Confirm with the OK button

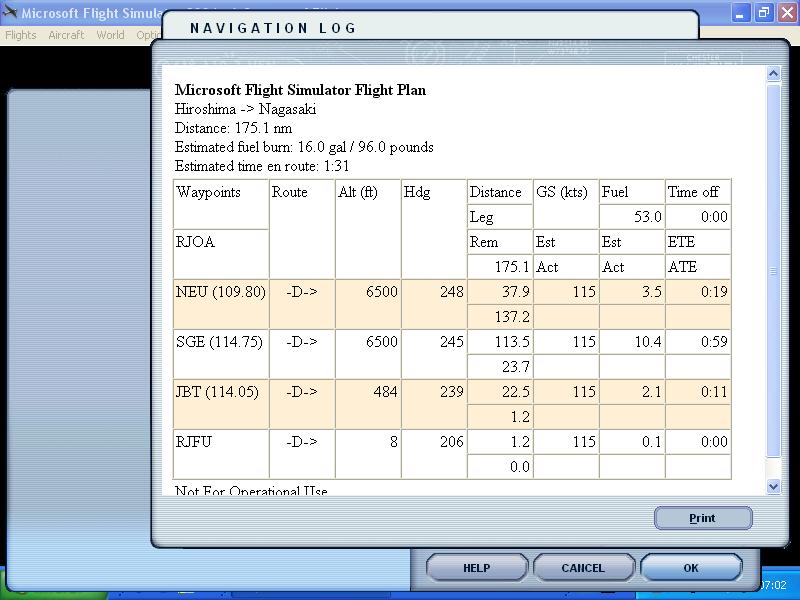point(691,568)
